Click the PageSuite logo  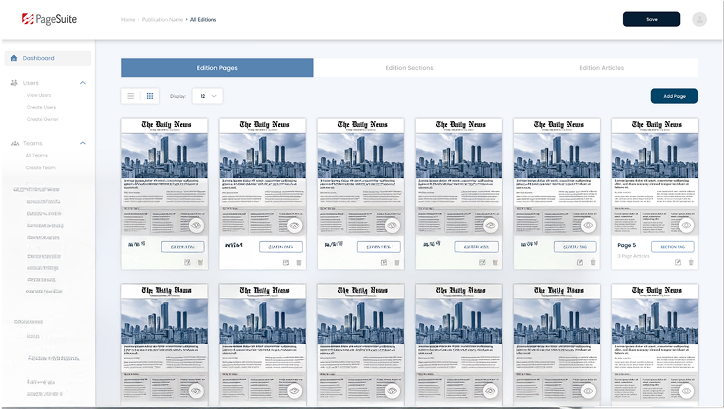click(x=40, y=19)
